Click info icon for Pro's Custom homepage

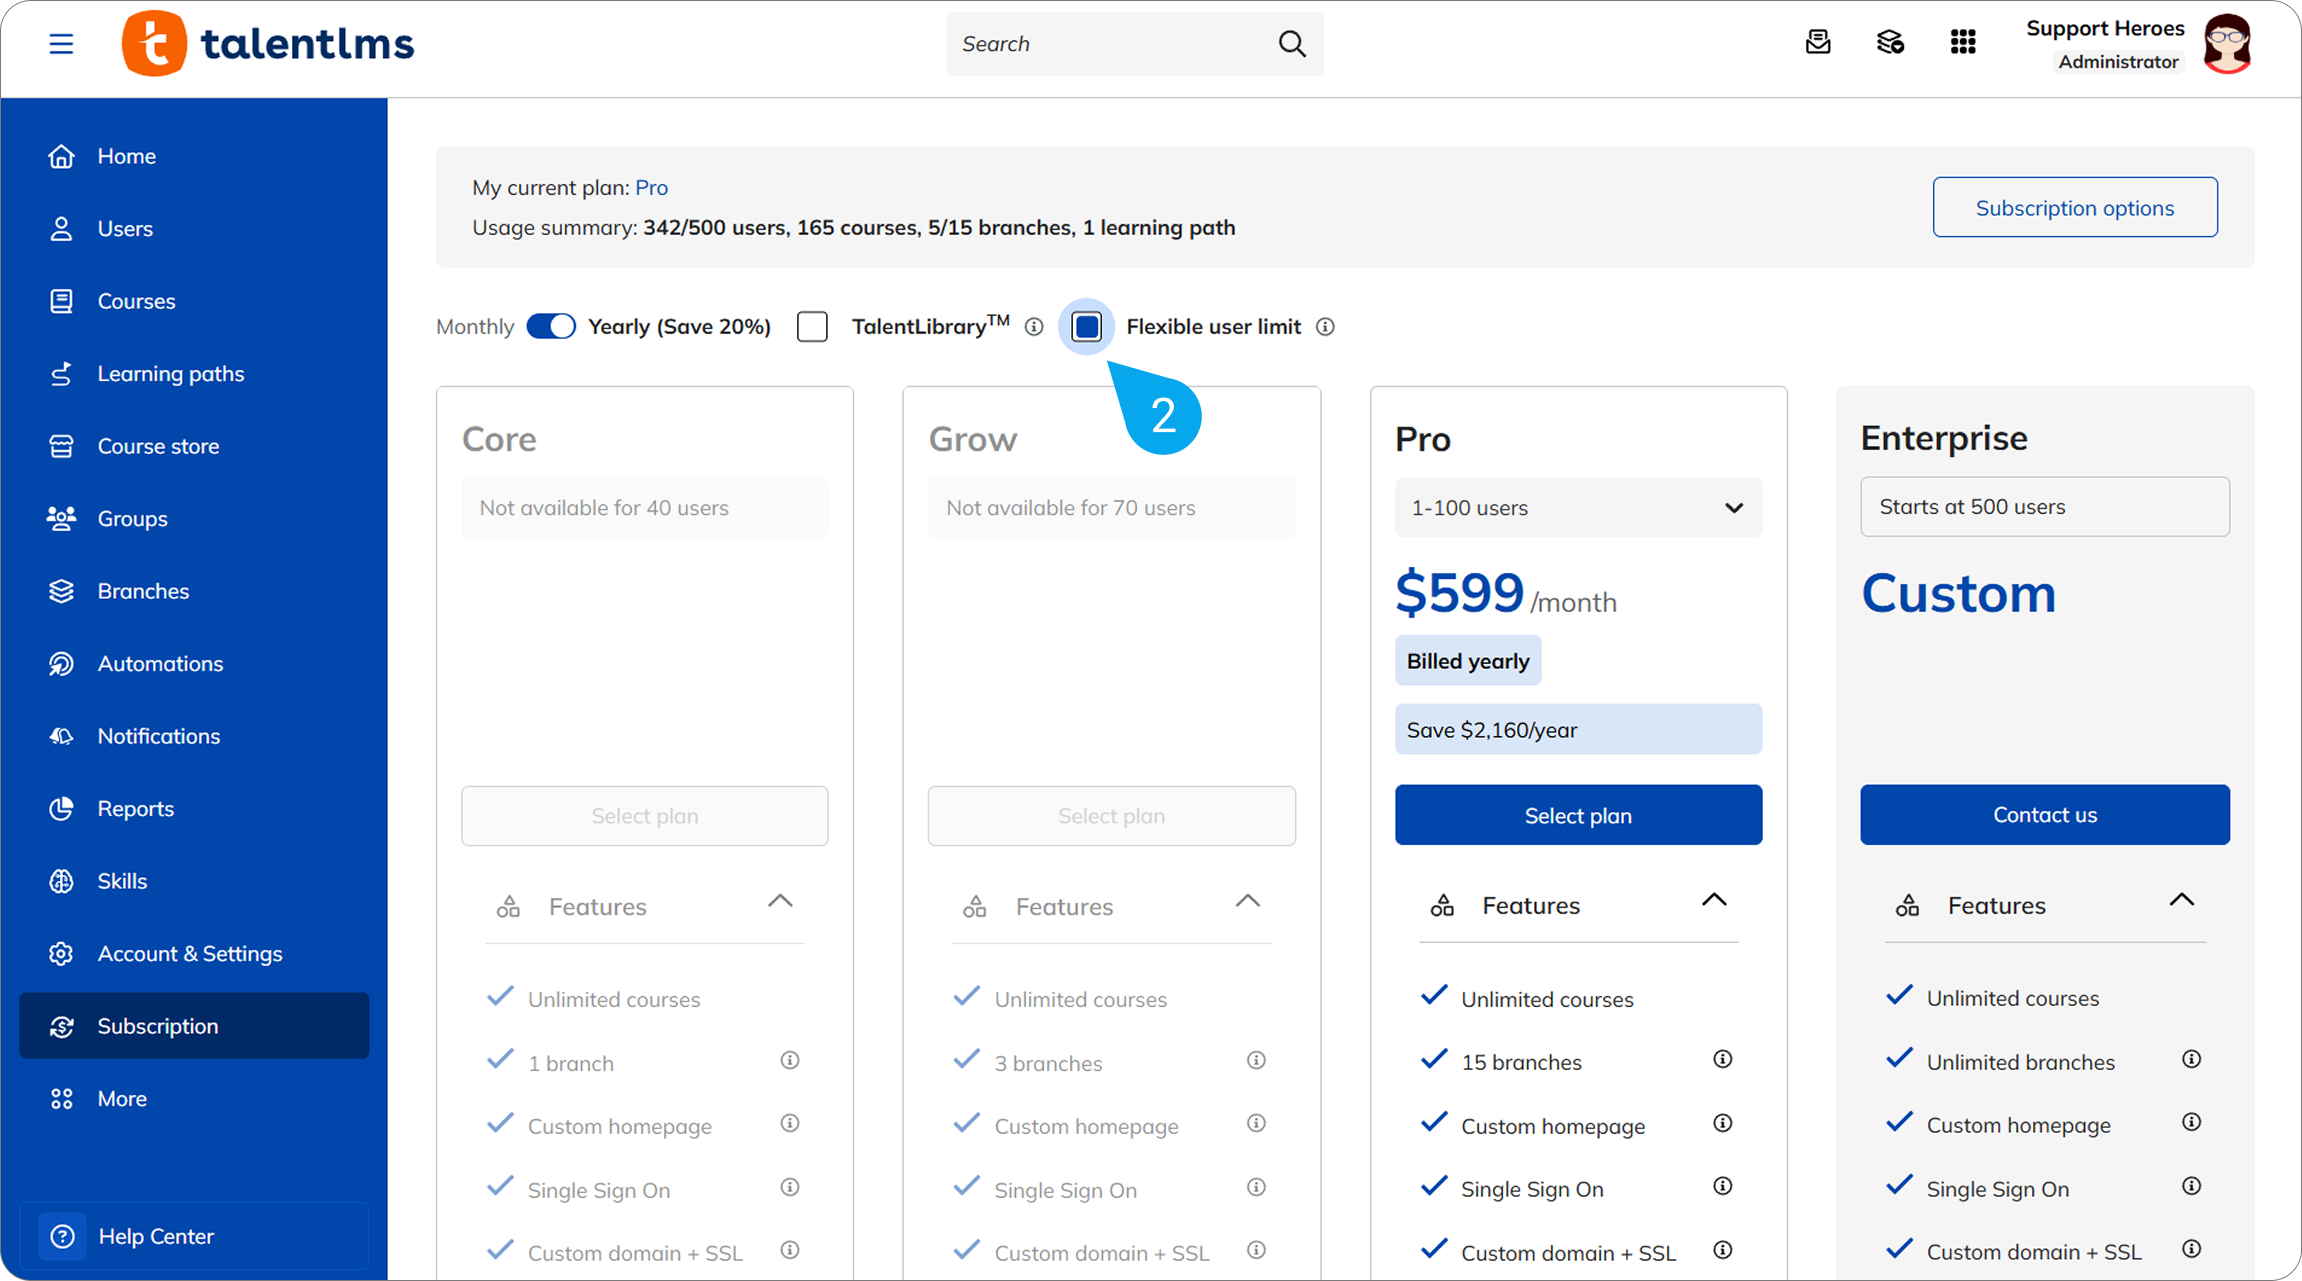point(1722,1123)
